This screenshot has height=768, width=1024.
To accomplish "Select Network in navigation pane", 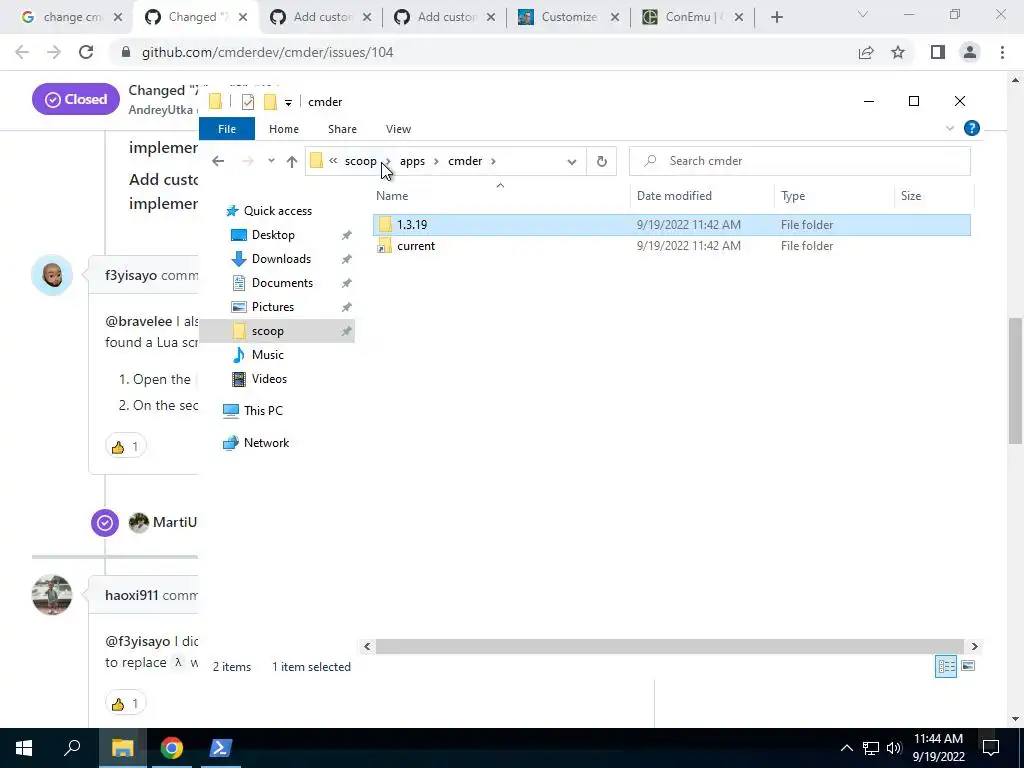I will point(266,443).
